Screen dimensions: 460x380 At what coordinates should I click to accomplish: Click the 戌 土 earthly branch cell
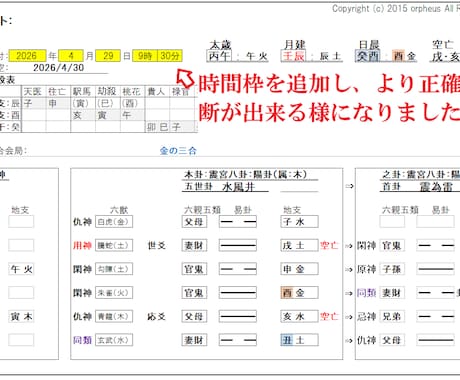299,246
